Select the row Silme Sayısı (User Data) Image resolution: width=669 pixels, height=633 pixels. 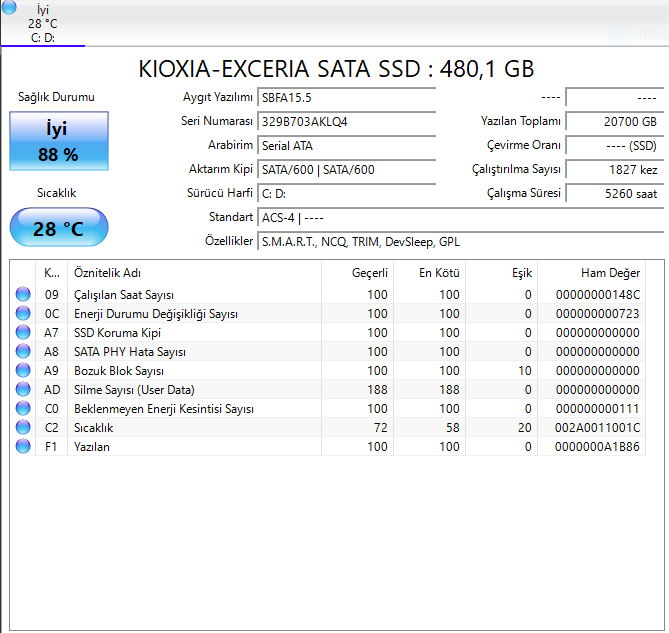328,389
